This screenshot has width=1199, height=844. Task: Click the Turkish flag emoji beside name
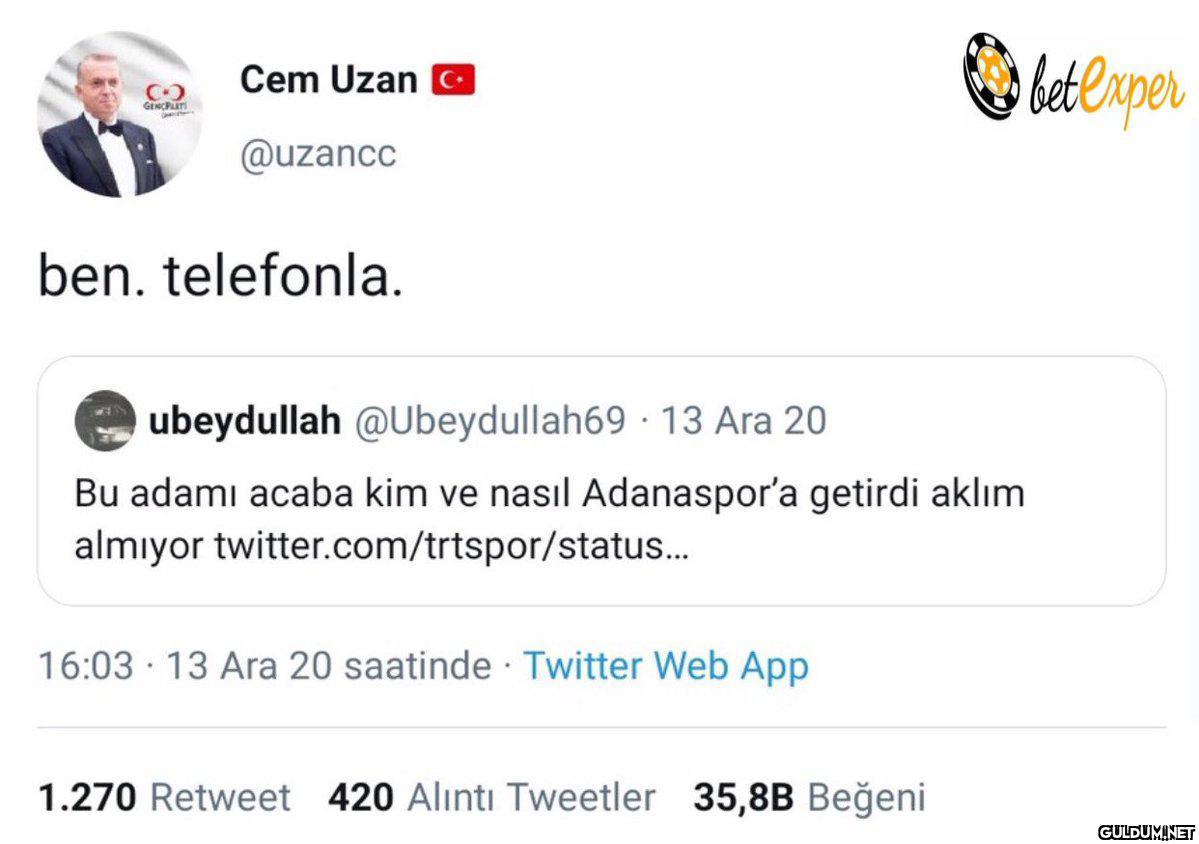pyautogui.click(x=453, y=80)
